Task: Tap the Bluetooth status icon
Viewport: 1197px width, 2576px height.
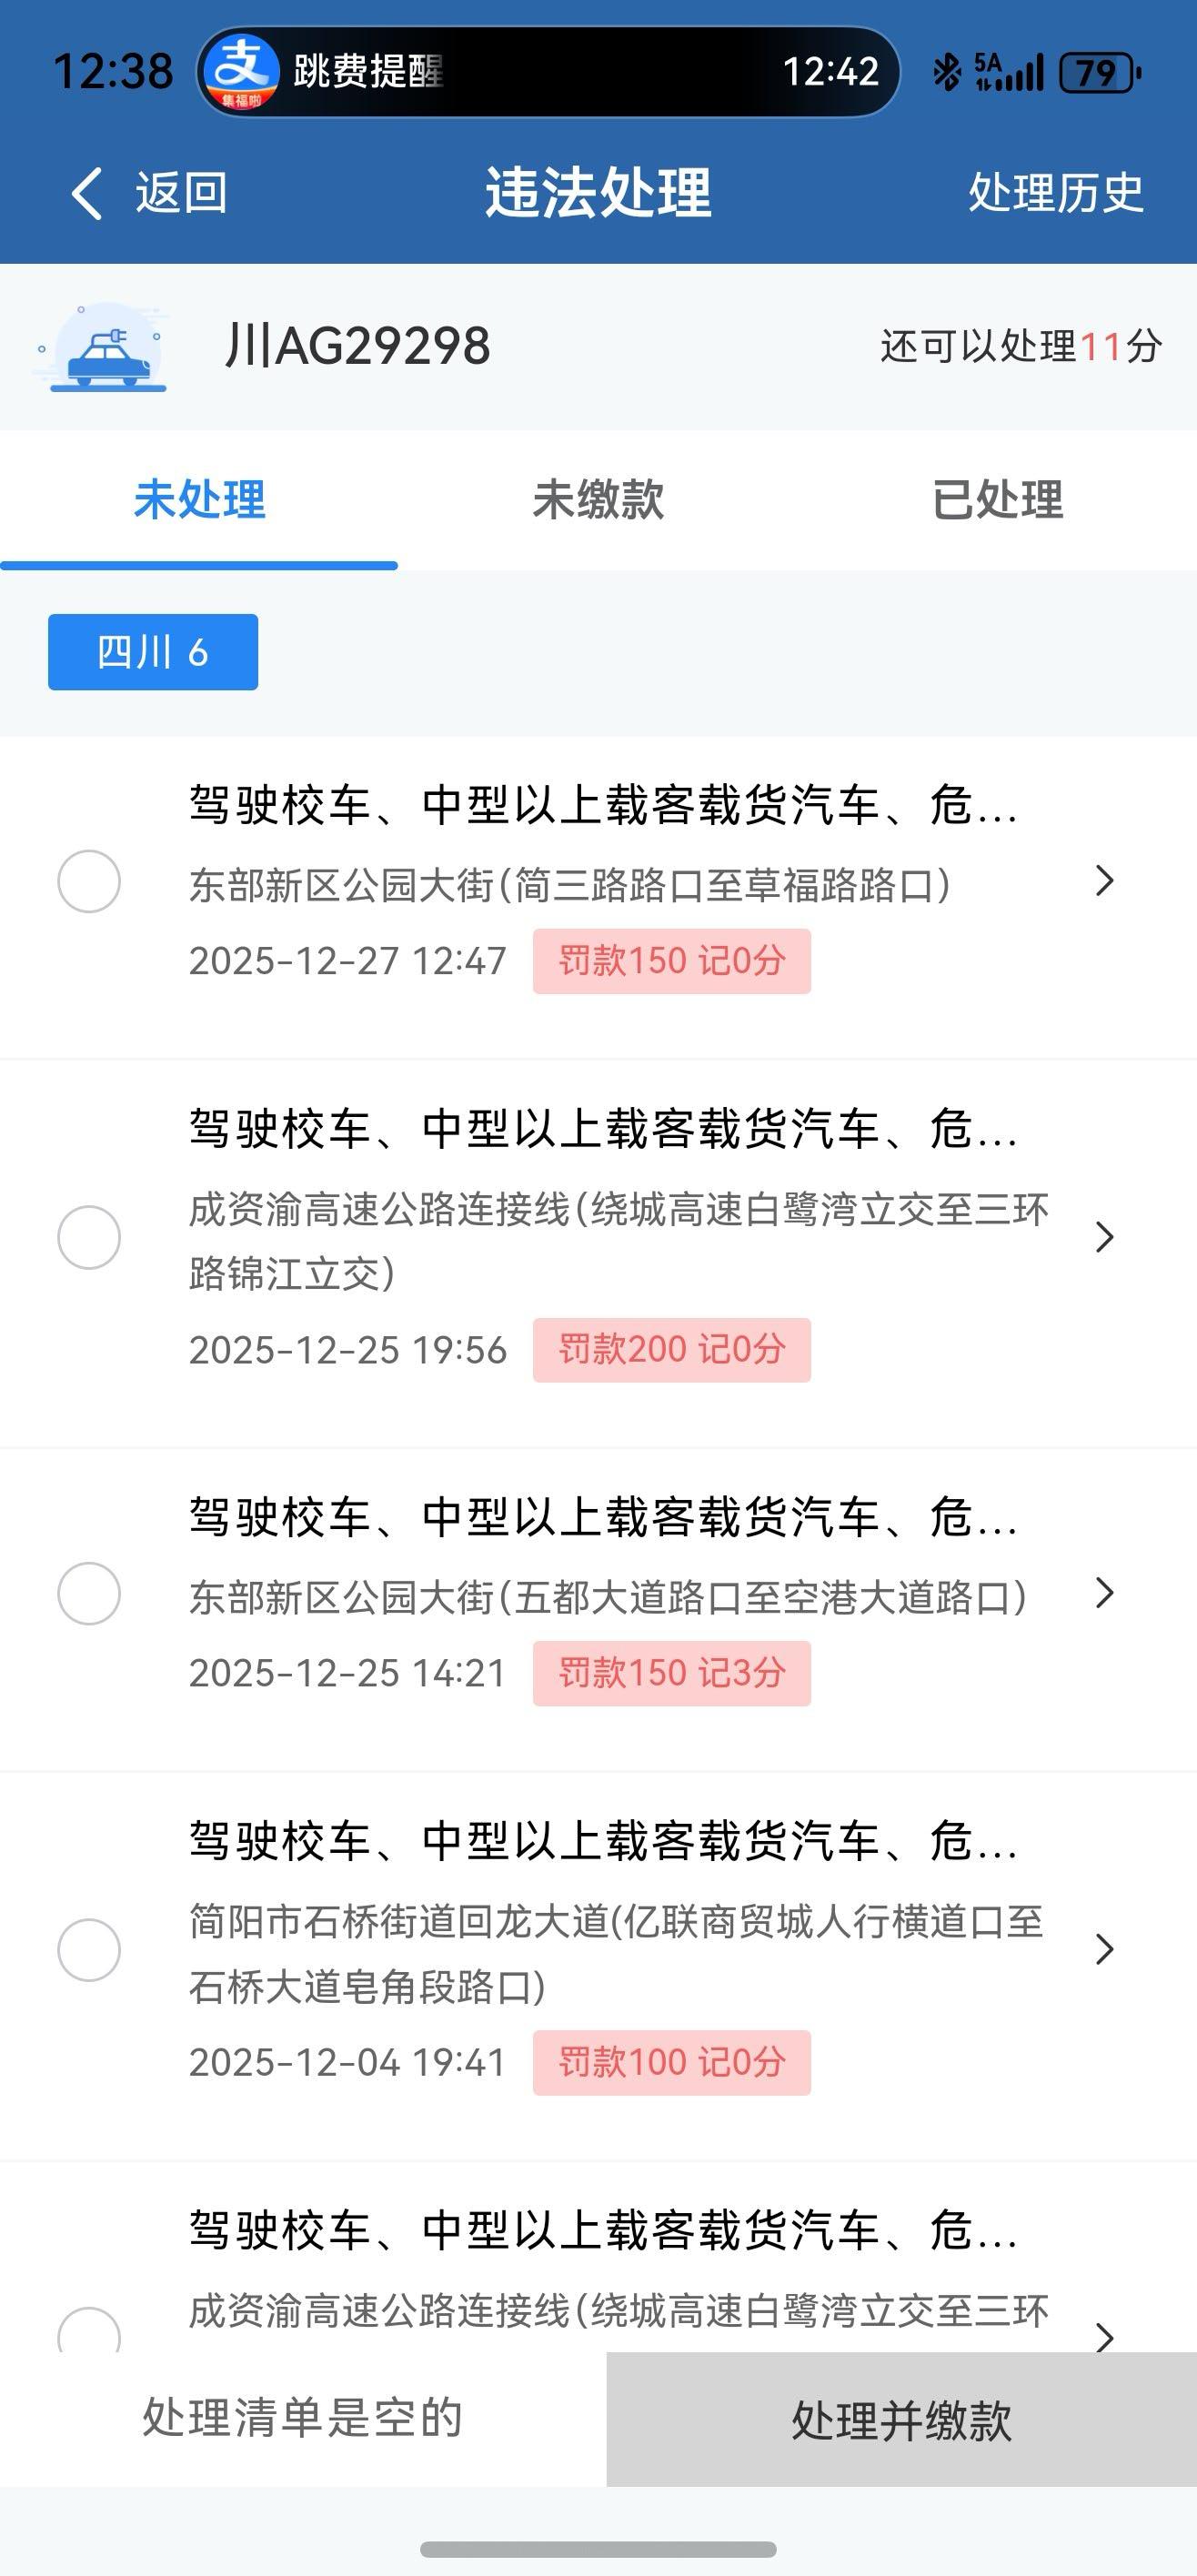Action: coord(945,72)
